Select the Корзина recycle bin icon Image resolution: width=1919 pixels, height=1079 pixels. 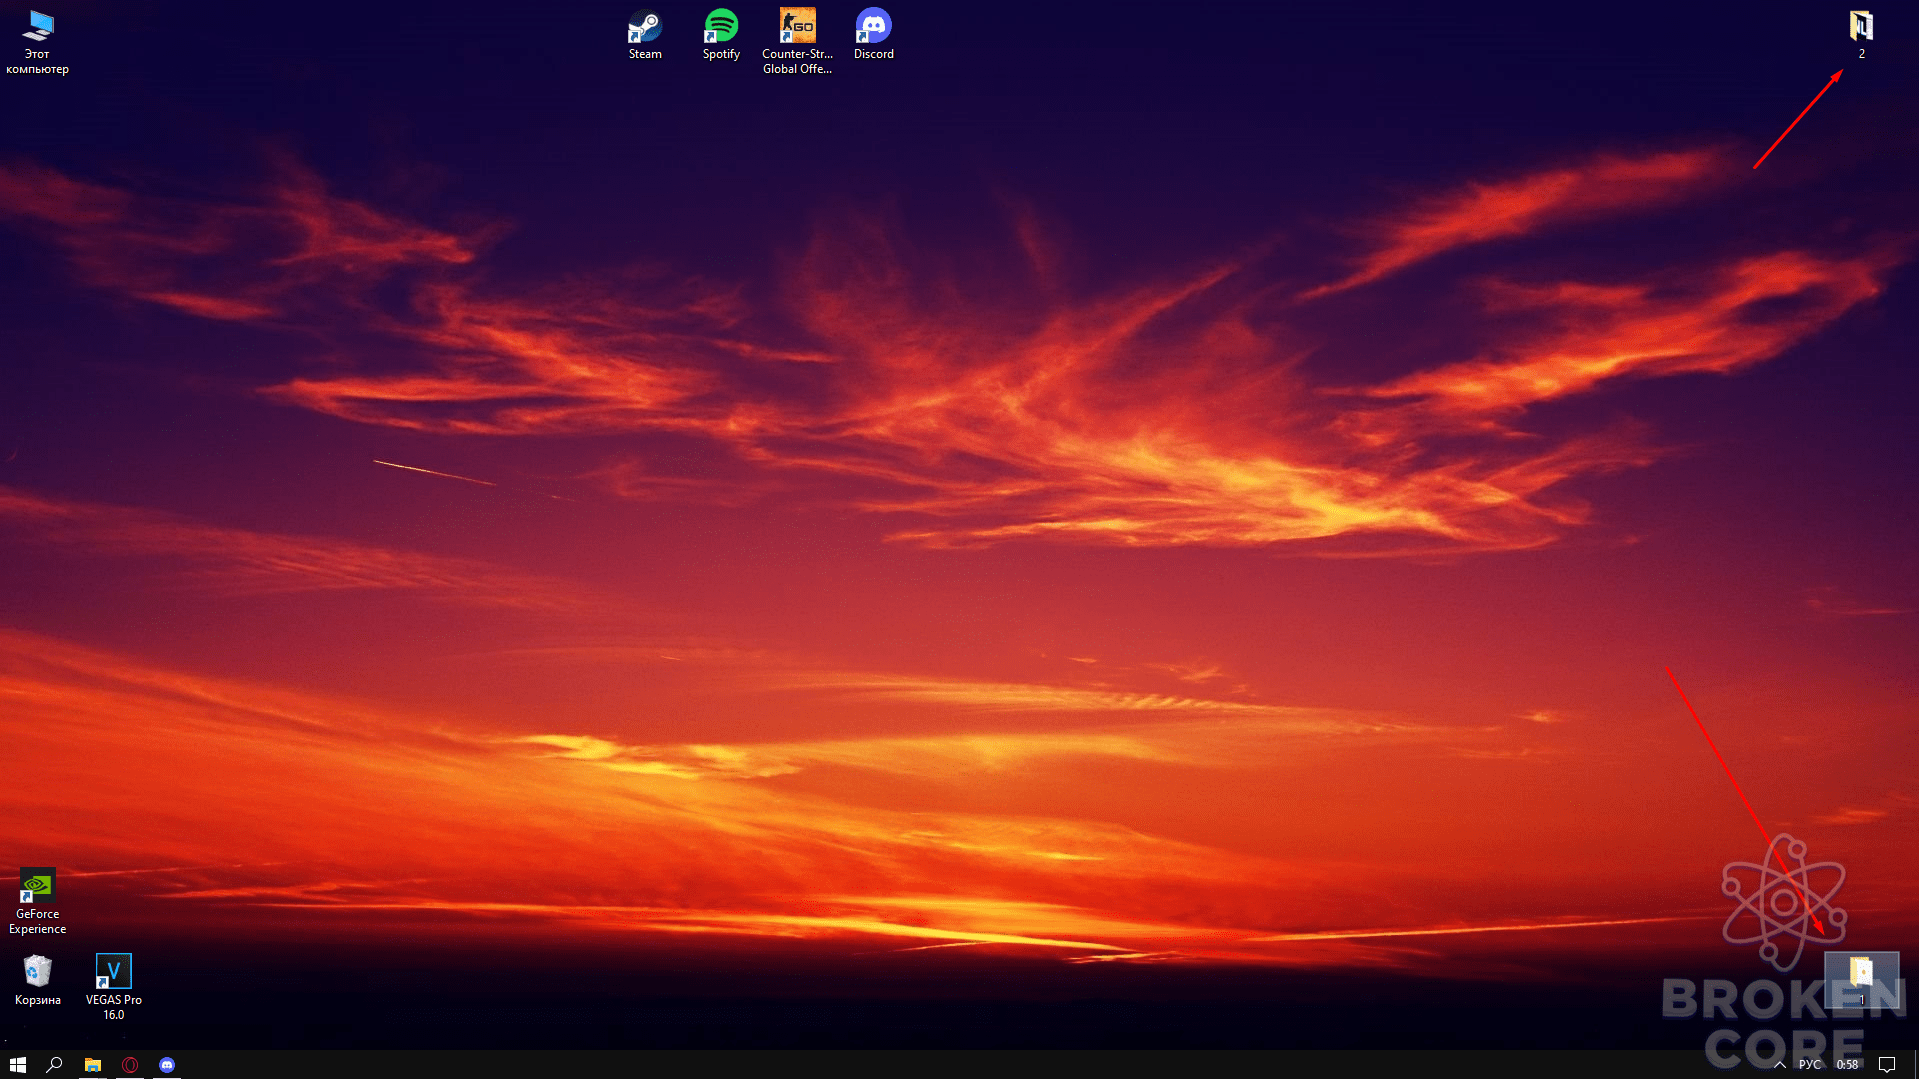(x=38, y=980)
